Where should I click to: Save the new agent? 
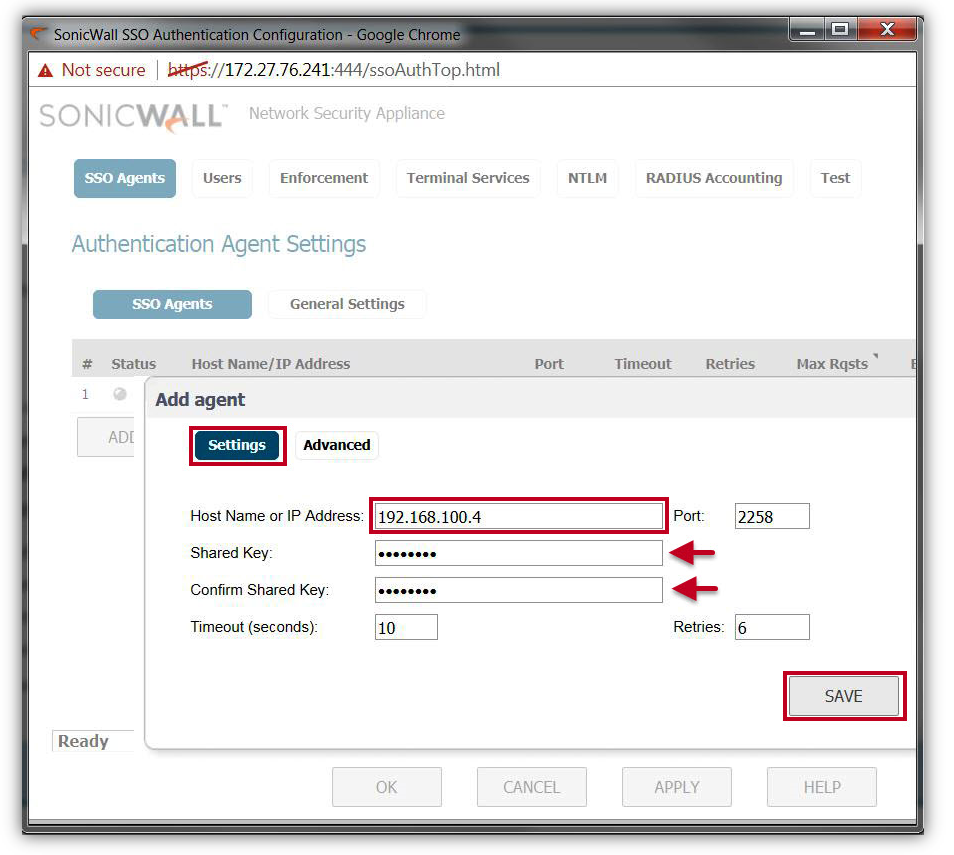point(844,696)
